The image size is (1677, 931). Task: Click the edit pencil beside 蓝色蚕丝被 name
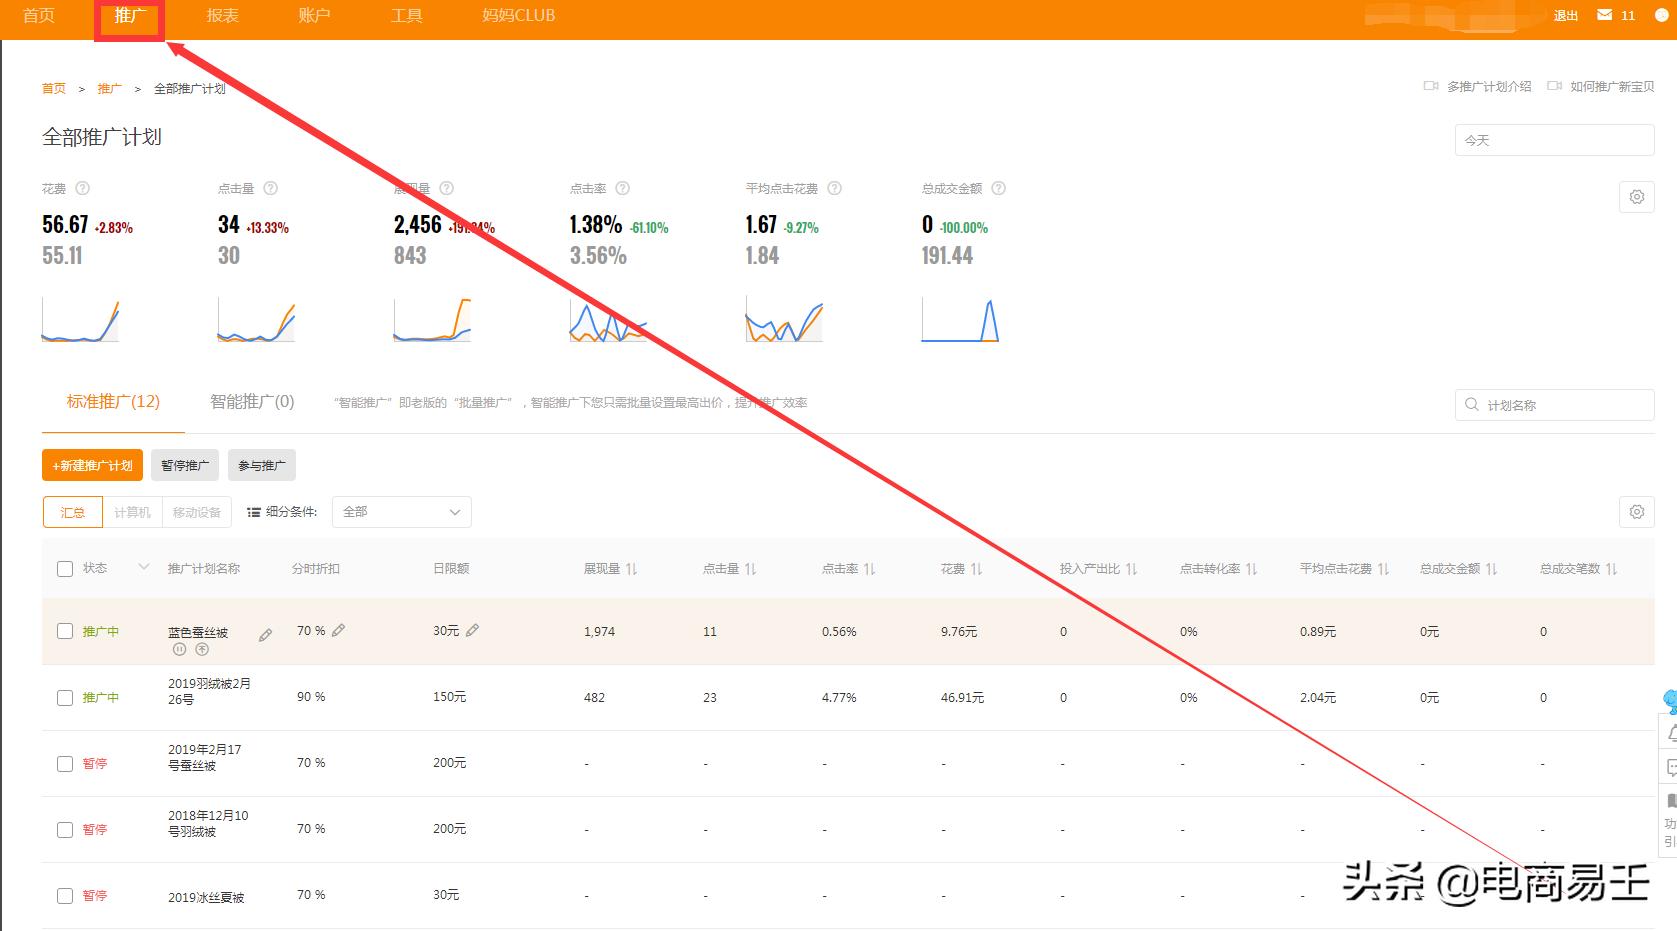tap(265, 635)
